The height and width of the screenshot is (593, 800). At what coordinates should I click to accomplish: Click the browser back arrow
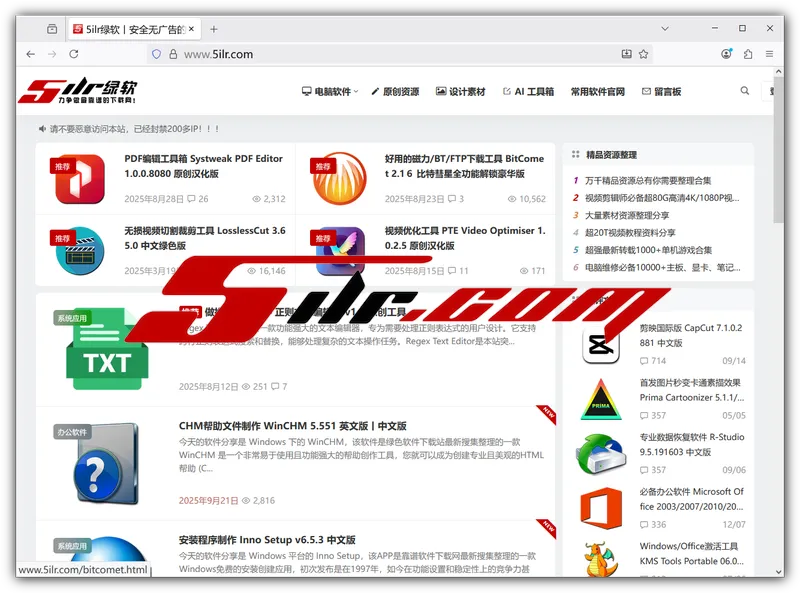point(31,54)
